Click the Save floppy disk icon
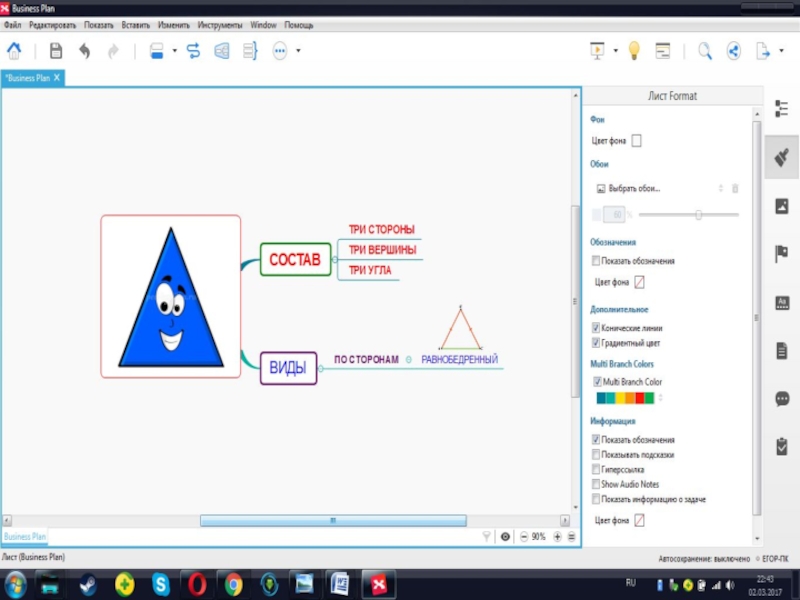The width and height of the screenshot is (800, 600). (x=56, y=51)
